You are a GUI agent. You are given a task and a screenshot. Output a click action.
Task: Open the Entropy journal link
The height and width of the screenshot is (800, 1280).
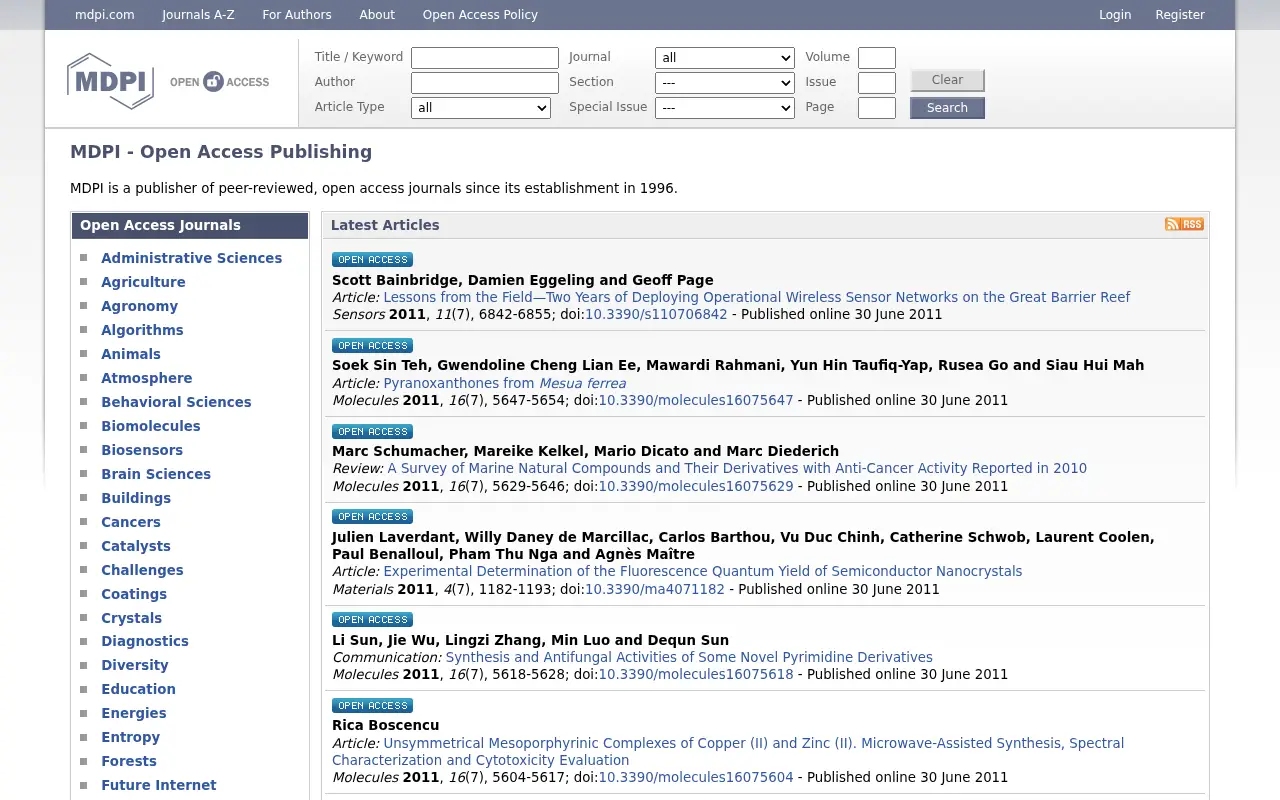click(x=130, y=737)
